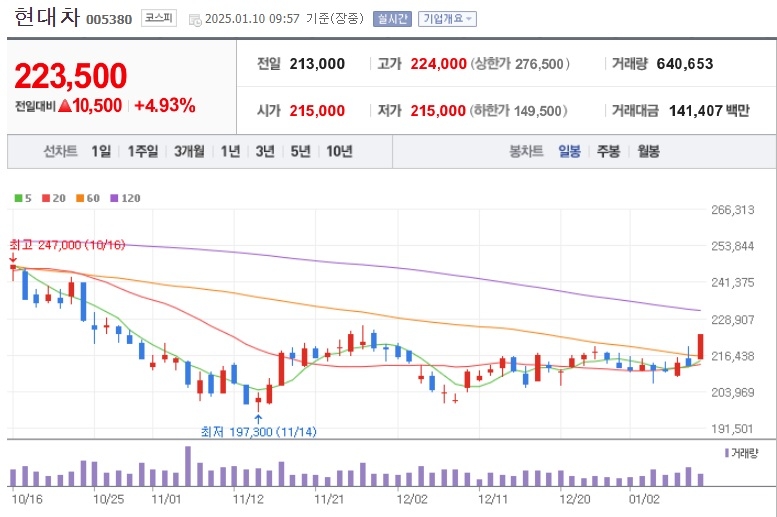Image resolution: width=777 pixels, height=517 pixels.
Task: Click the 코스피 market badge
Action: point(159,18)
